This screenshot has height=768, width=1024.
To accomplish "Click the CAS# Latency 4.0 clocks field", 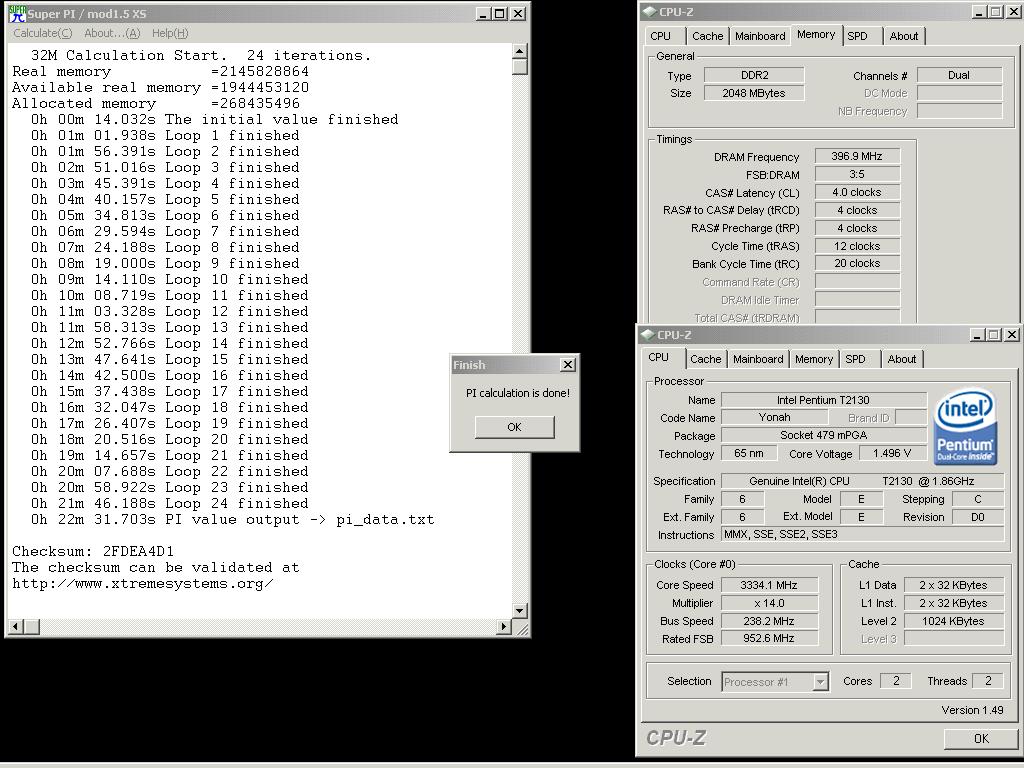I will coord(857,192).
